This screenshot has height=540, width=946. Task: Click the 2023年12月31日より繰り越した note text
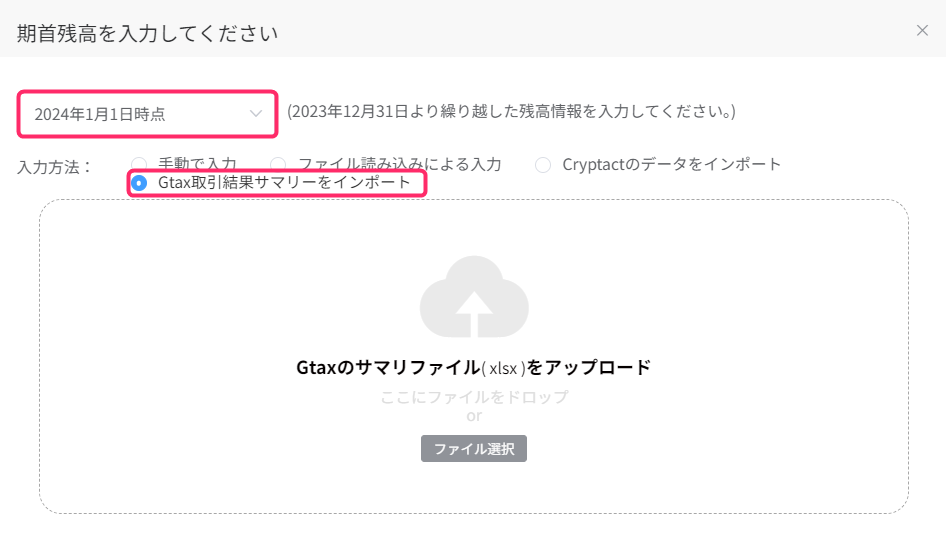[511, 112]
